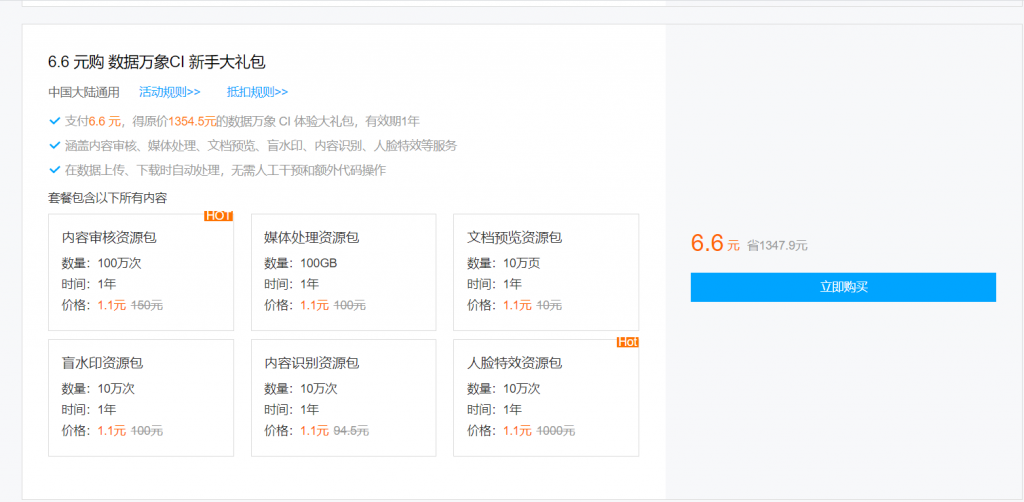This screenshot has width=1024, height=502.
Task: Click 数量: 100万次 in 内容审核资源包
Action: pos(101,264)
